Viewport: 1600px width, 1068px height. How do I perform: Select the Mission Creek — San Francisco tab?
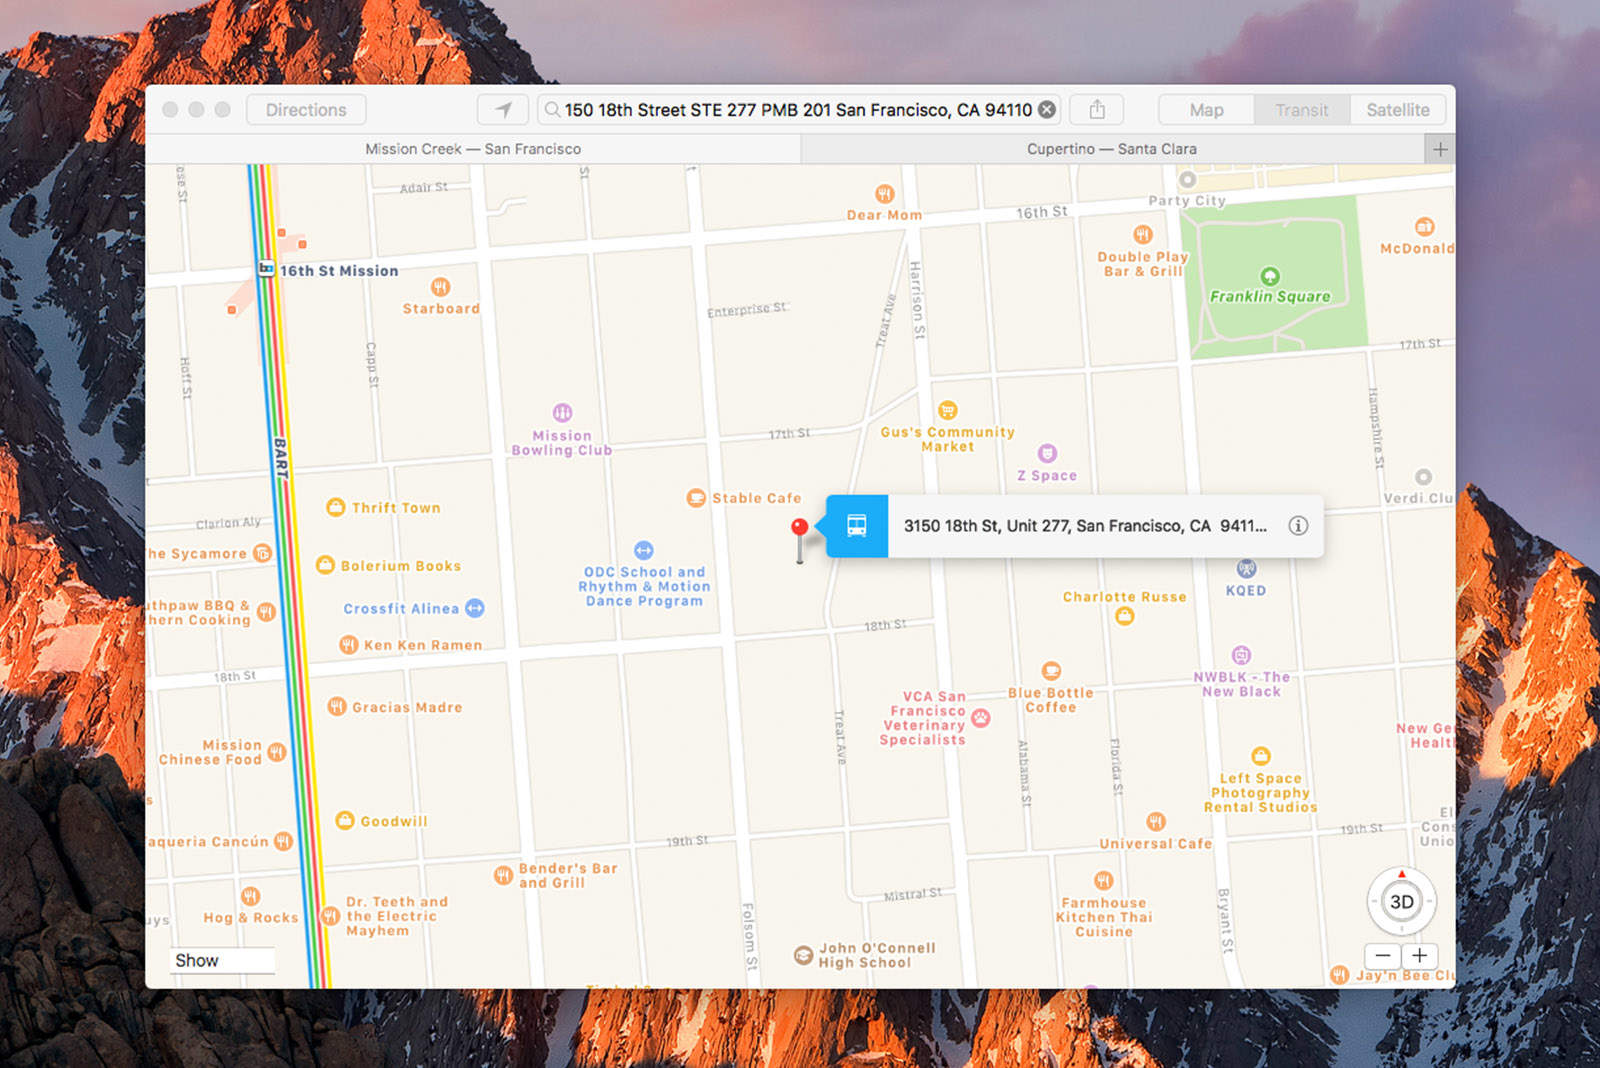tap(473, 148)
